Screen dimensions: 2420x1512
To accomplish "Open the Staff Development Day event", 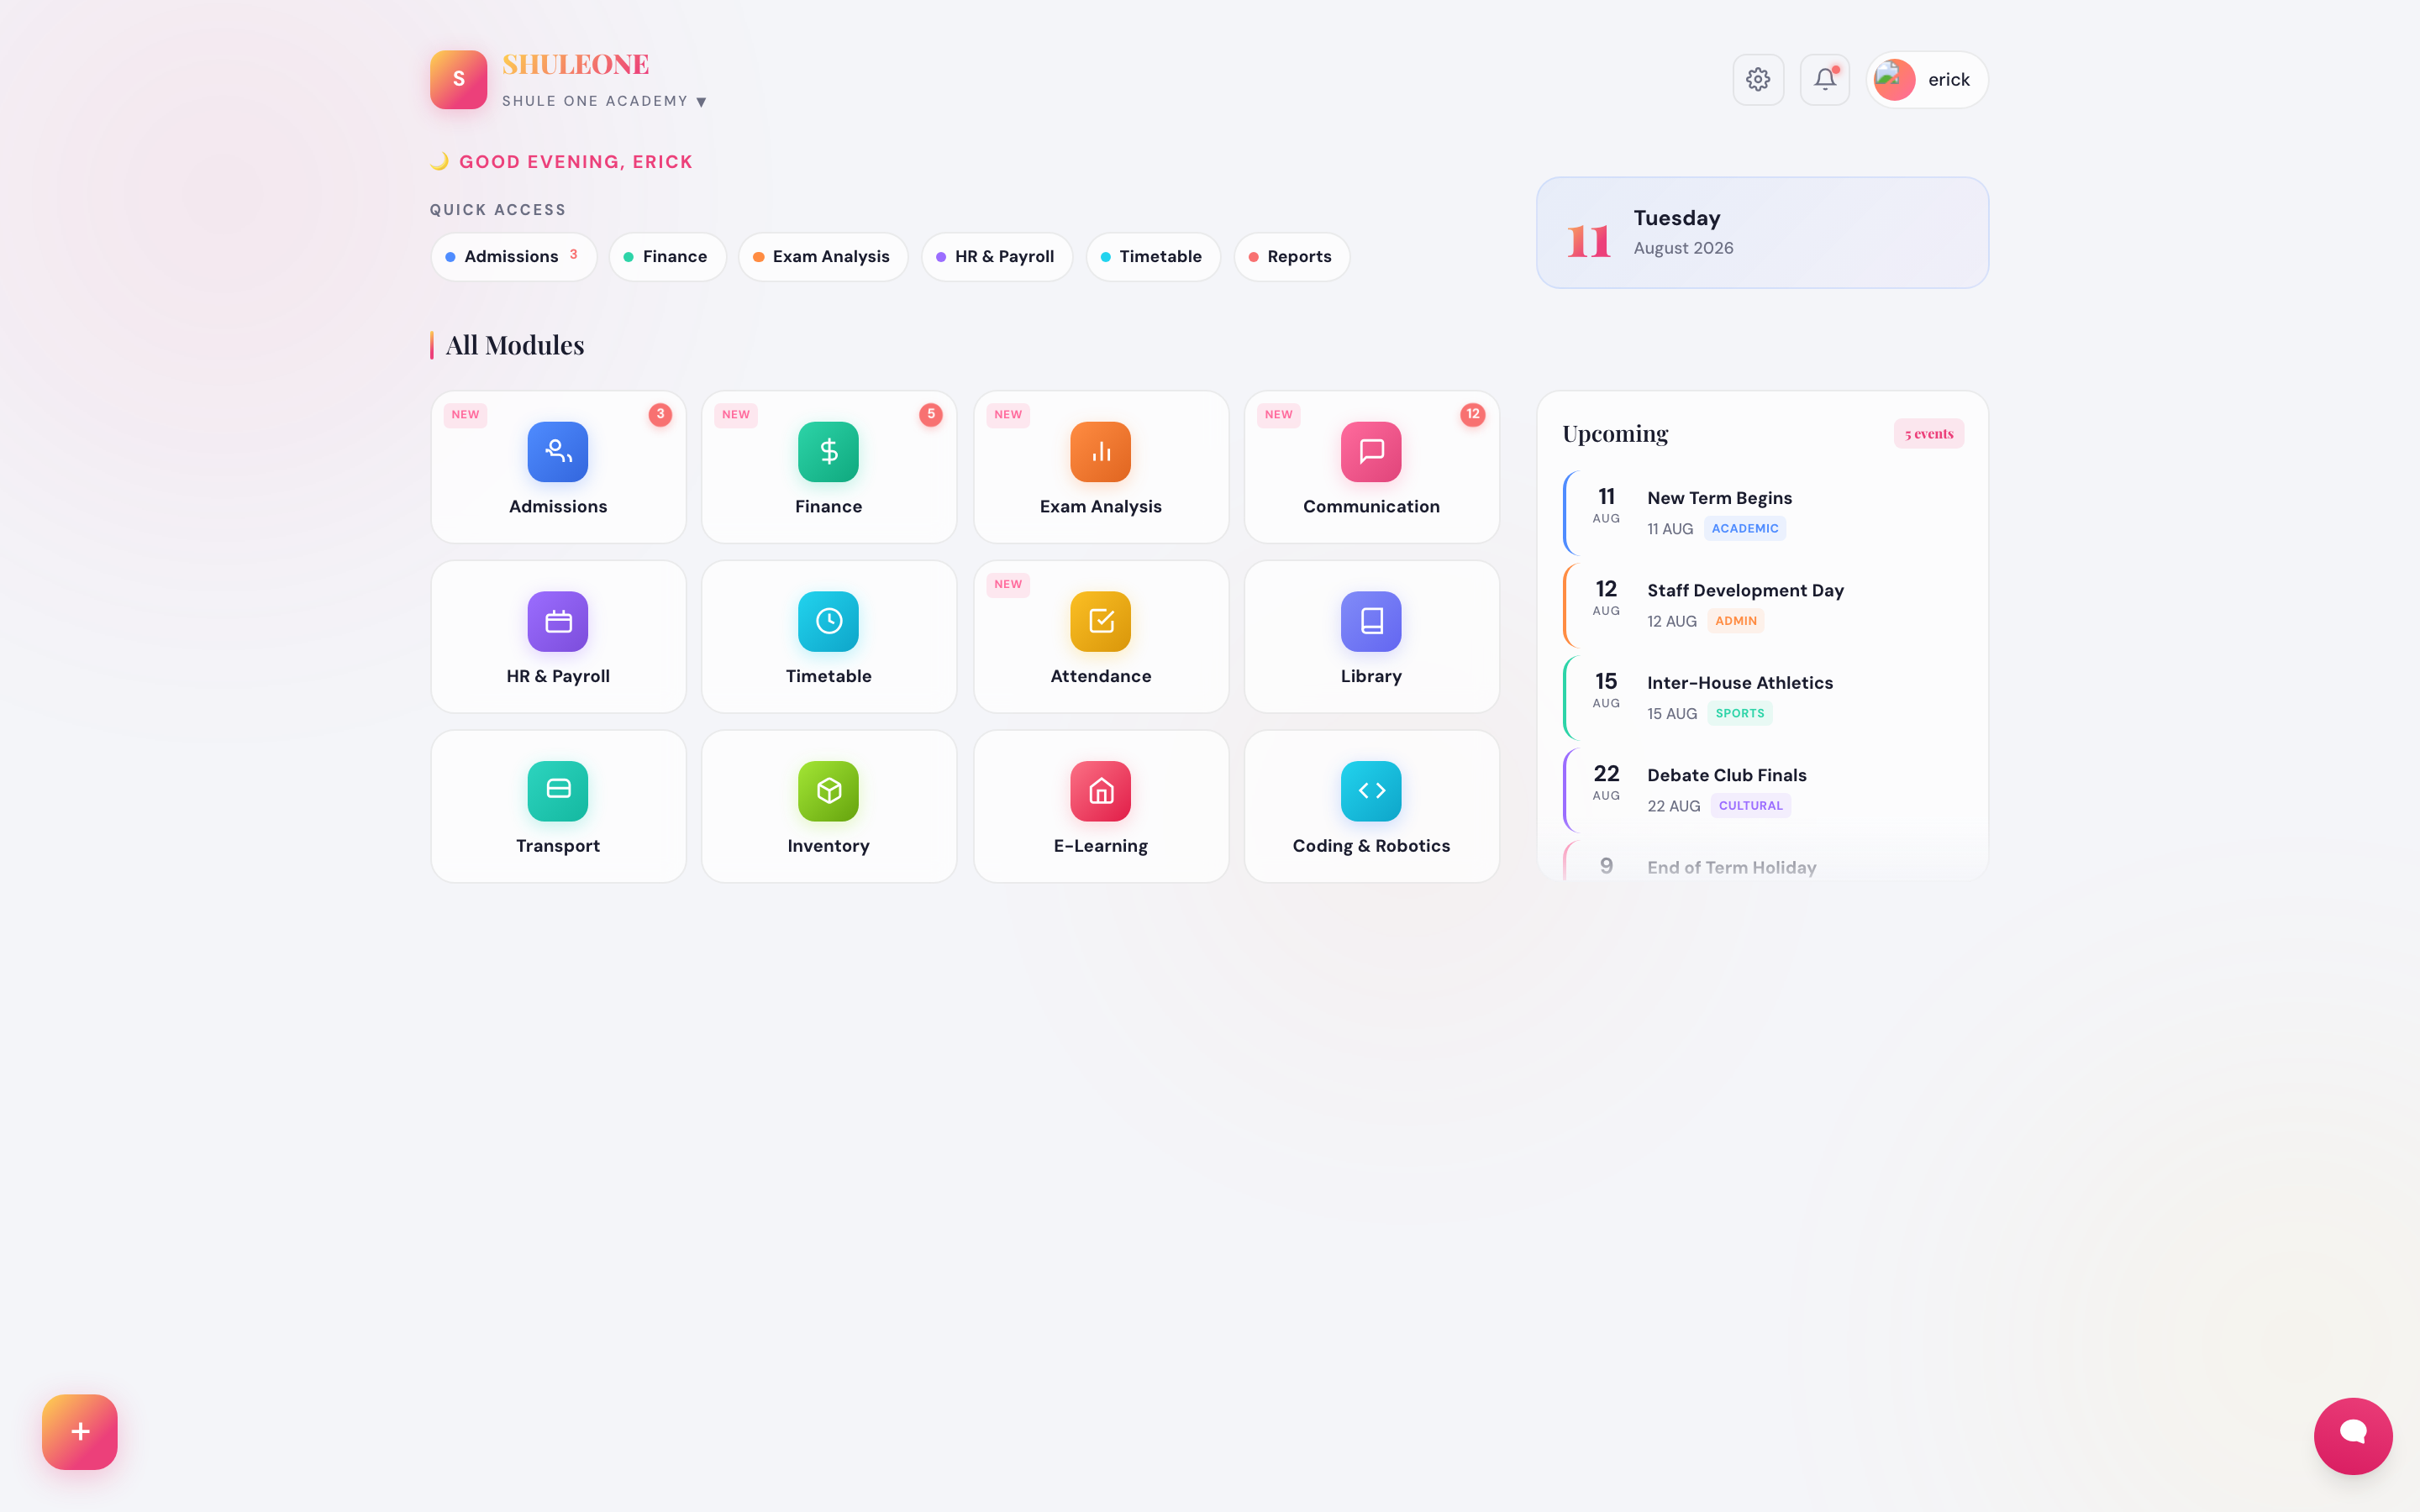I will coord(1764,605).
